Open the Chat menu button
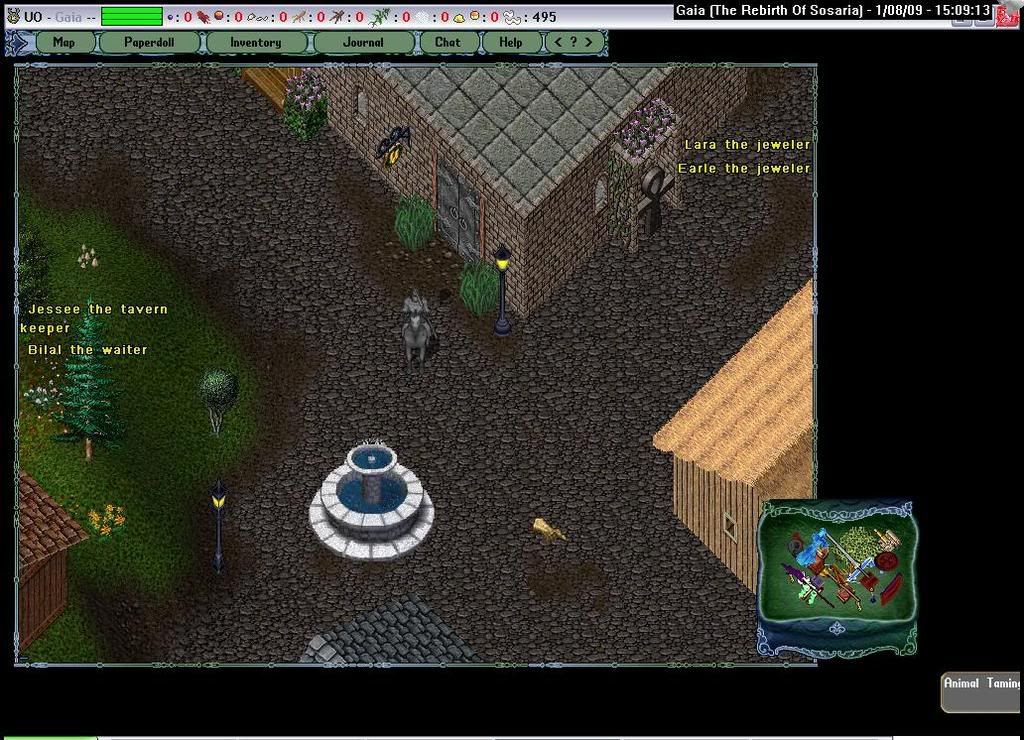Screen dimensions: 1024x740 [x=447, y=42]
